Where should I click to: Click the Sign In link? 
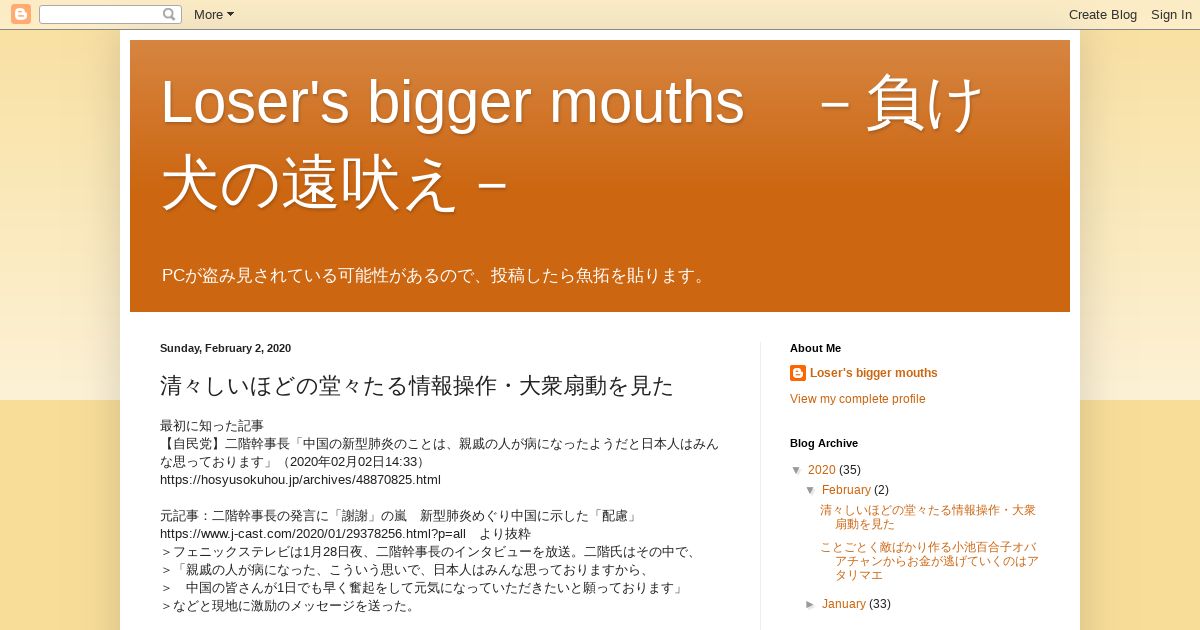pyautogui.click(x=1171, y=14)
